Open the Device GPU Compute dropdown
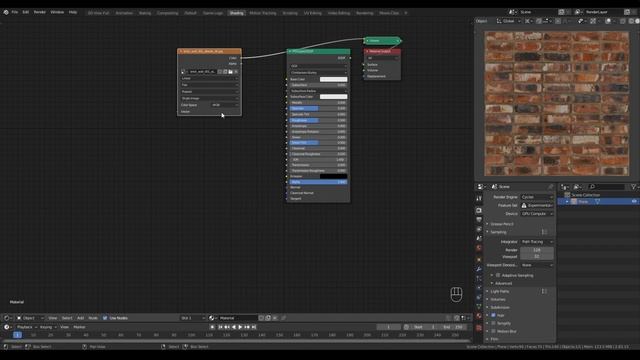Viewport: 640px width, 360px height. 537,213
